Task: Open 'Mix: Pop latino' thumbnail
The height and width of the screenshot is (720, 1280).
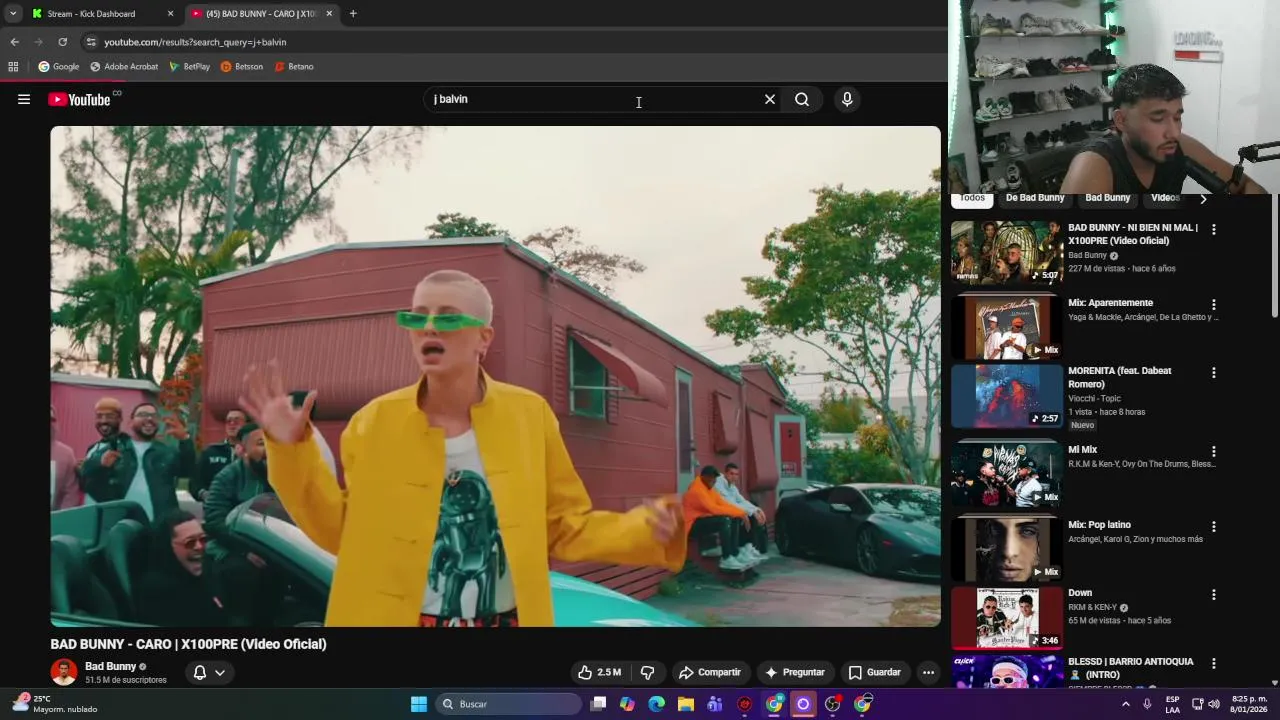Action: tap(1006, 548)
